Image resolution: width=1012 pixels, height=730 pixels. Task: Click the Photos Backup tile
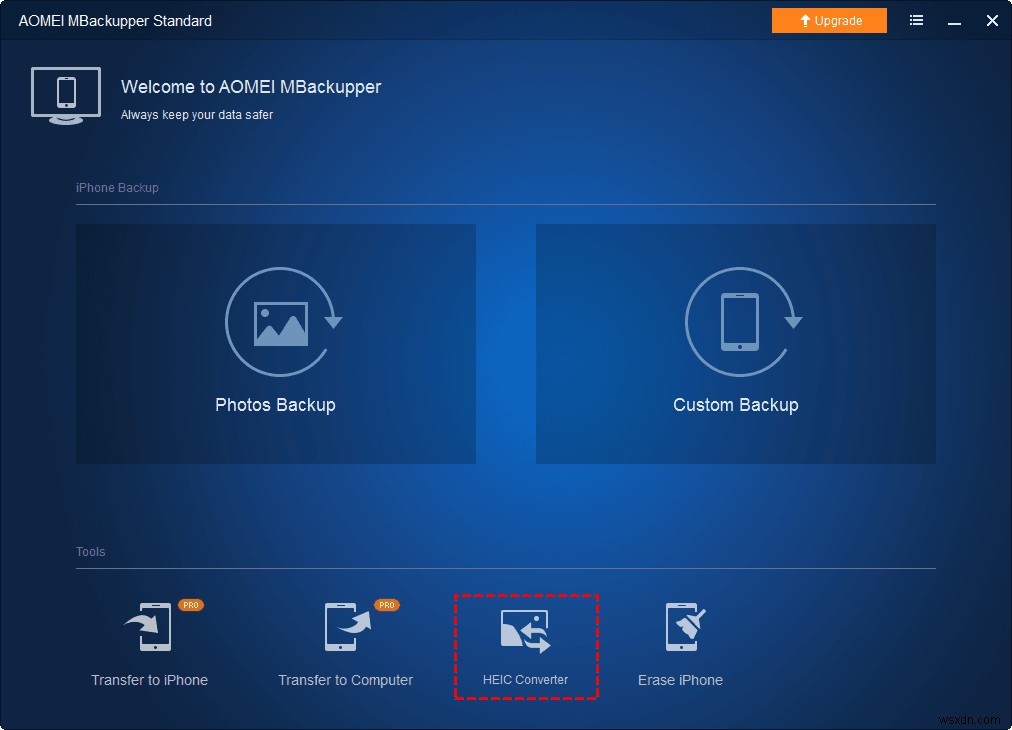point(276,343)
